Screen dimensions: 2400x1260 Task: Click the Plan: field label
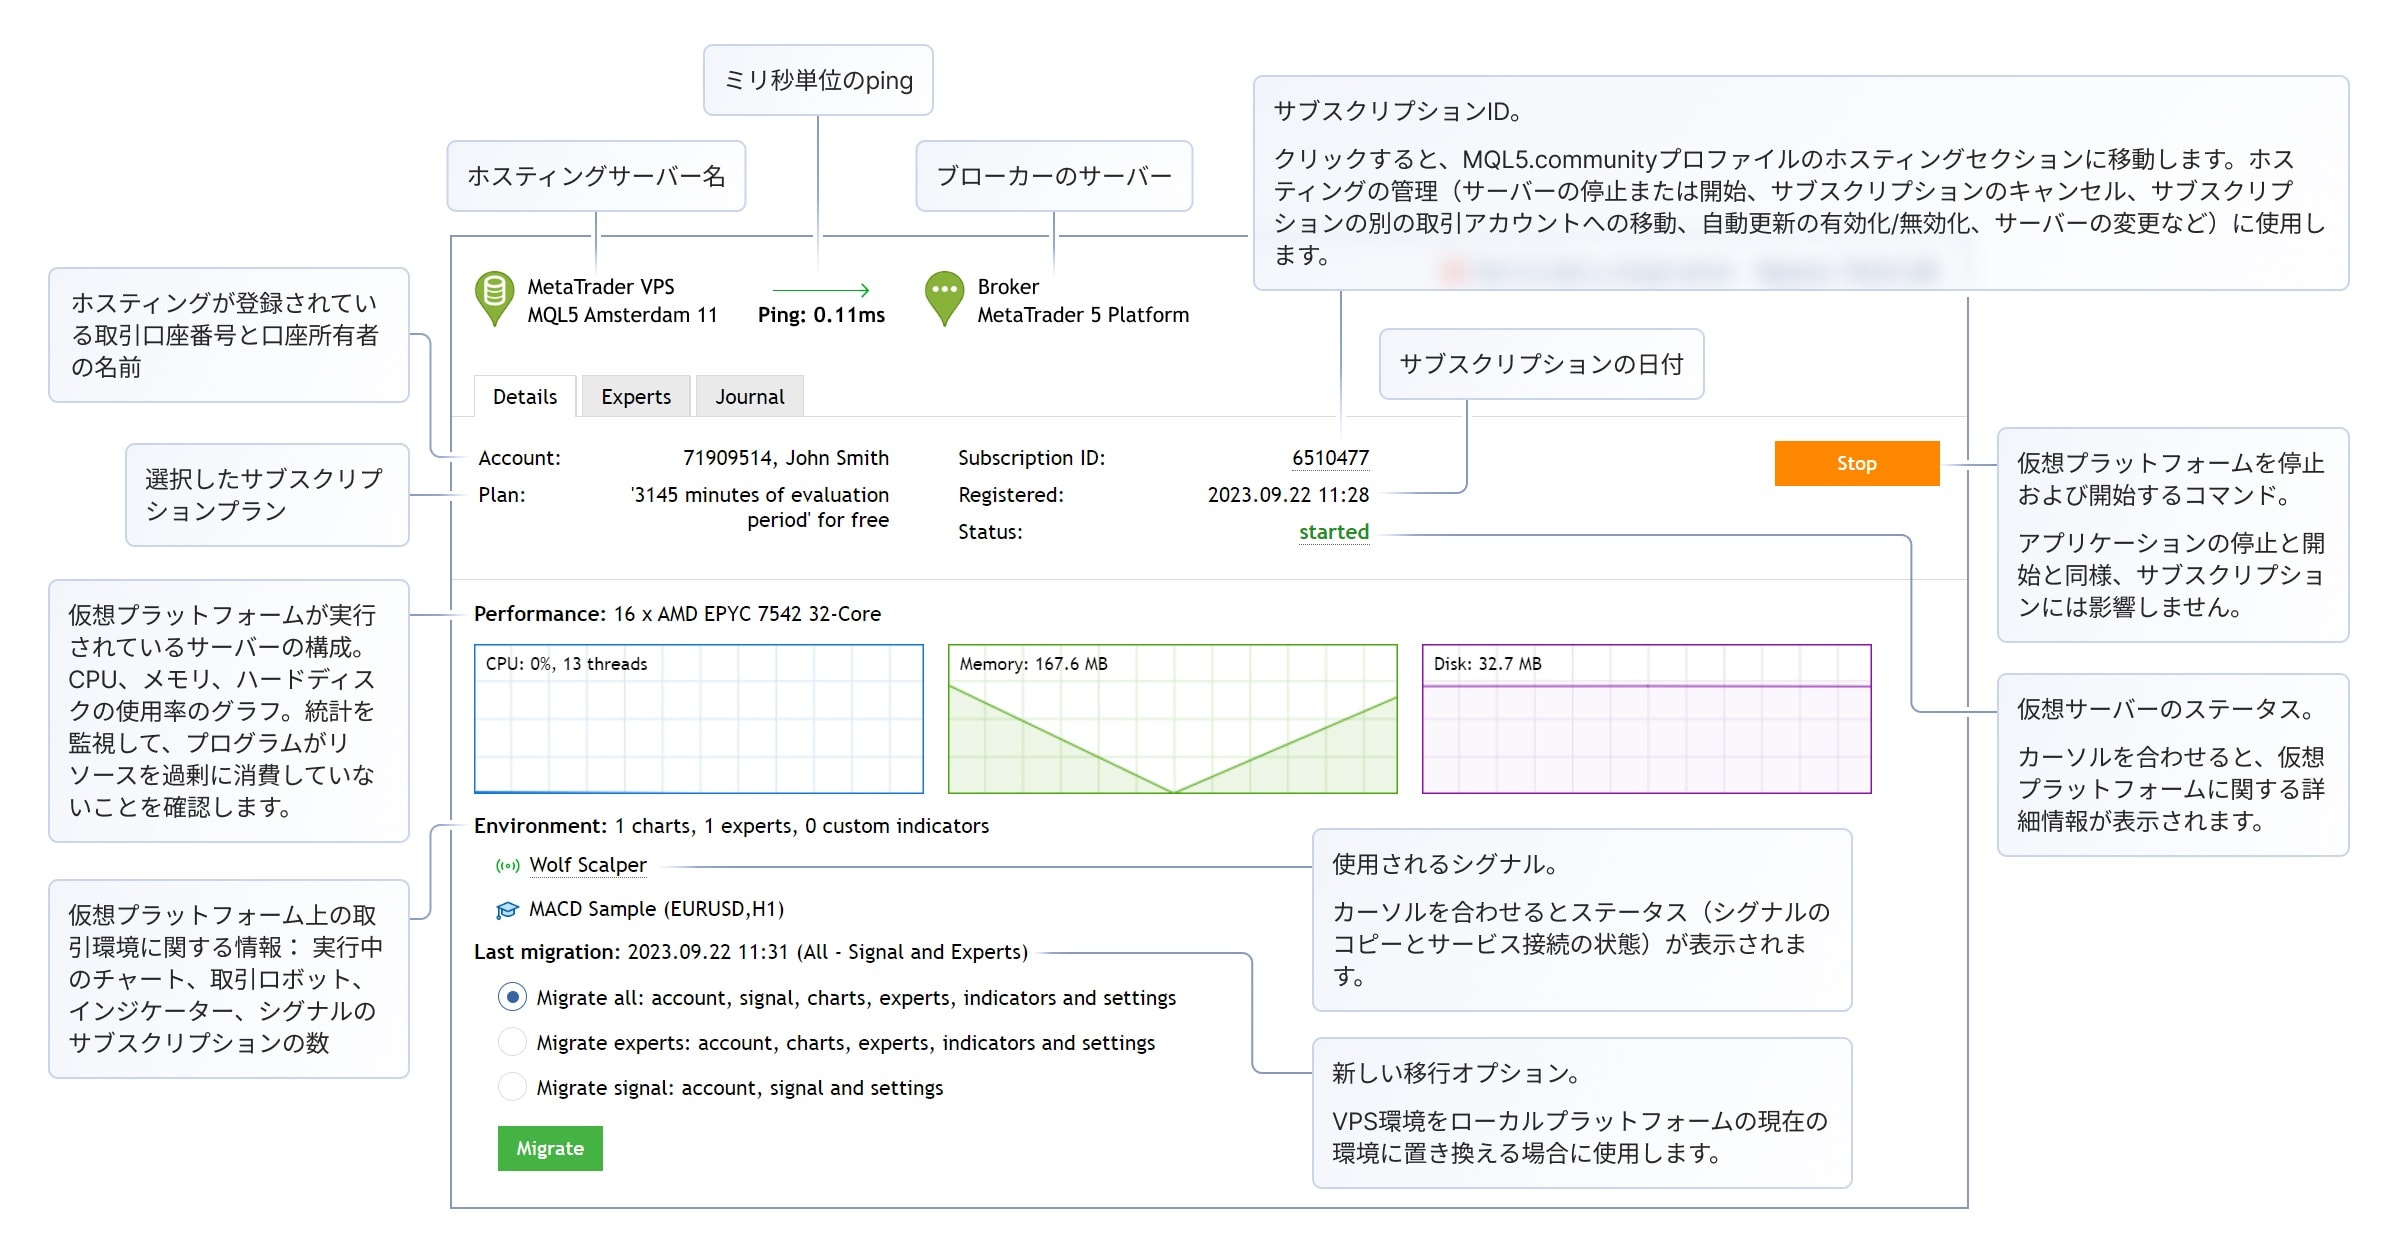pyautogui.click(x=501, y=495)
